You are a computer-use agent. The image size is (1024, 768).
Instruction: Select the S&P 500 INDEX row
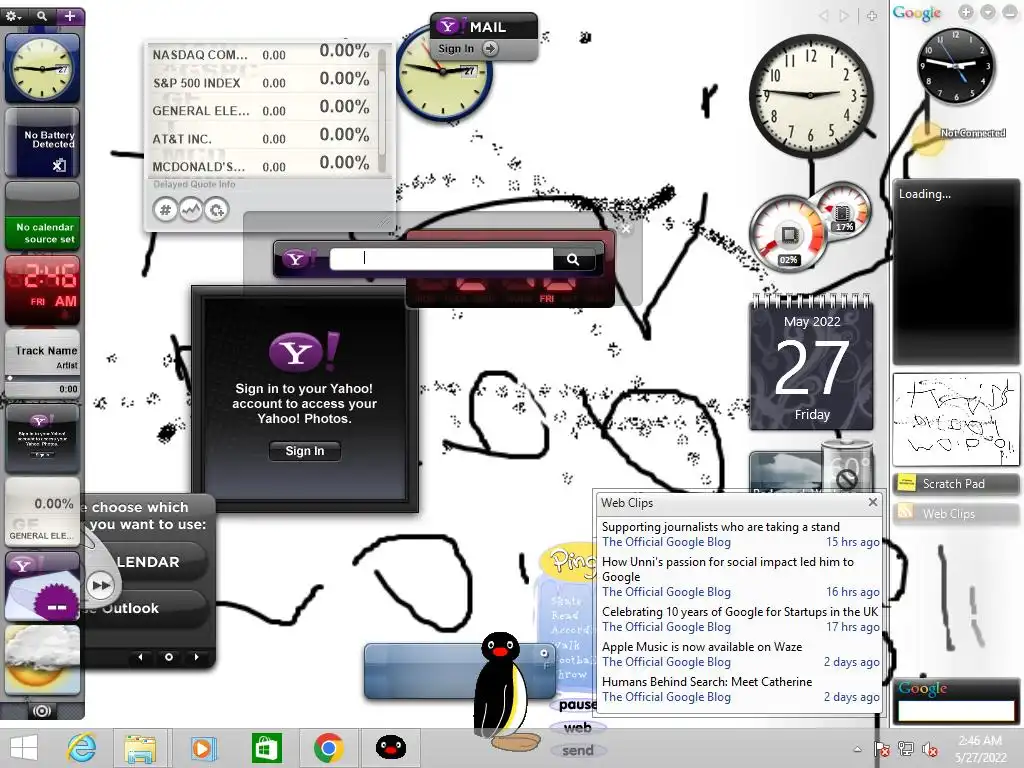[261, 82]
